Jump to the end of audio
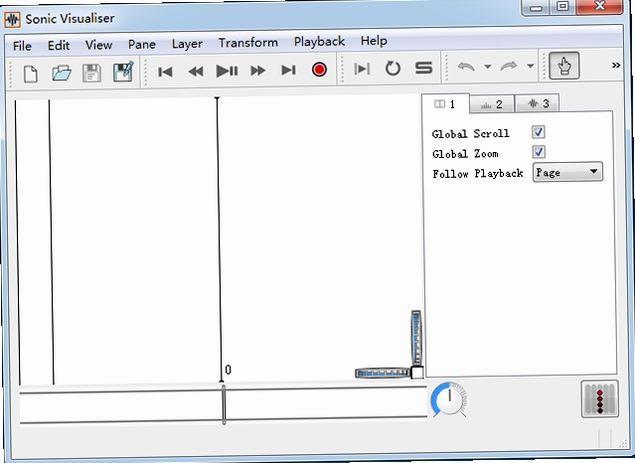 [x=288, y=70]
